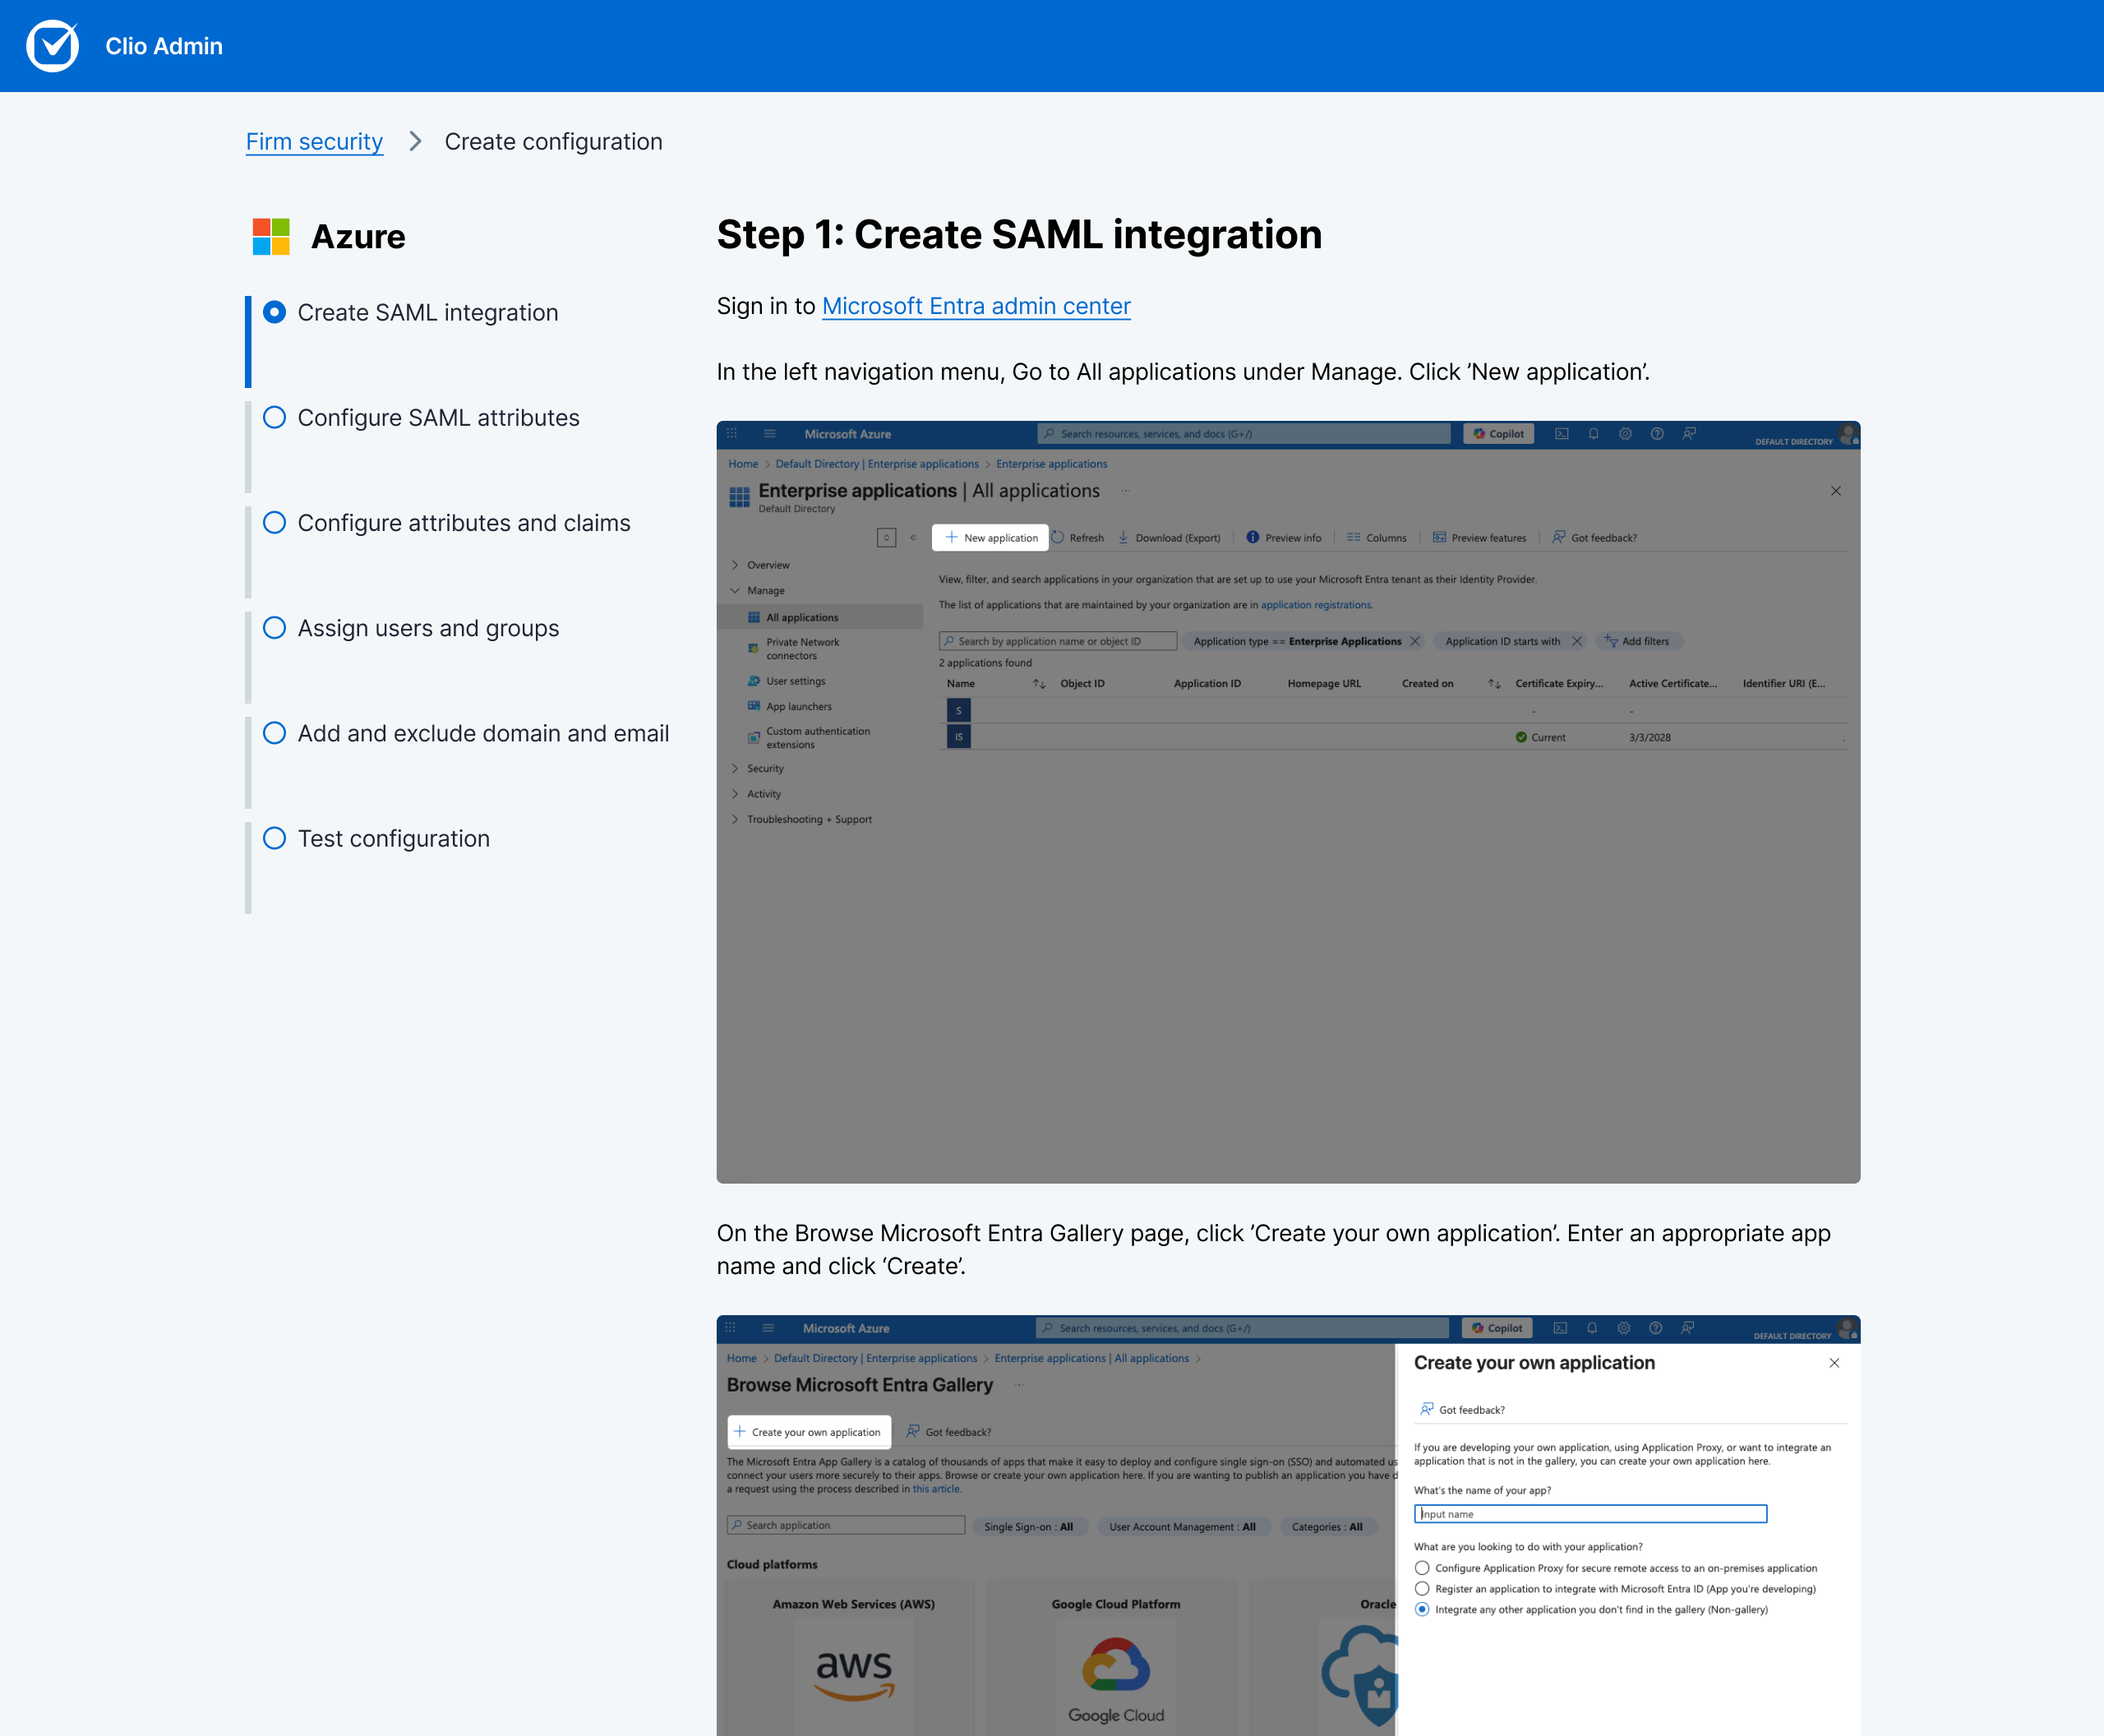Sort by Created on column arrows
The height and width of the screenshot is (1736, 2104).
click(1494, 684)
